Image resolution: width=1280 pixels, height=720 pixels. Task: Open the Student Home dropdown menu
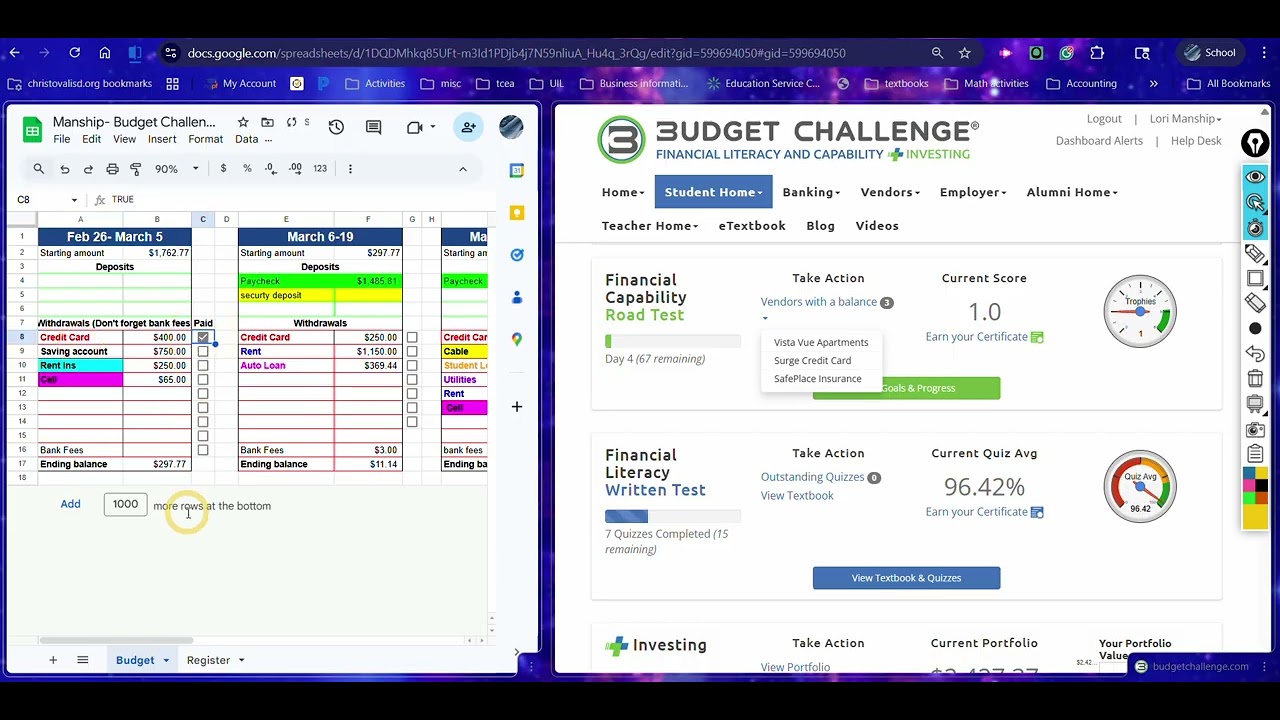[713, 192]
